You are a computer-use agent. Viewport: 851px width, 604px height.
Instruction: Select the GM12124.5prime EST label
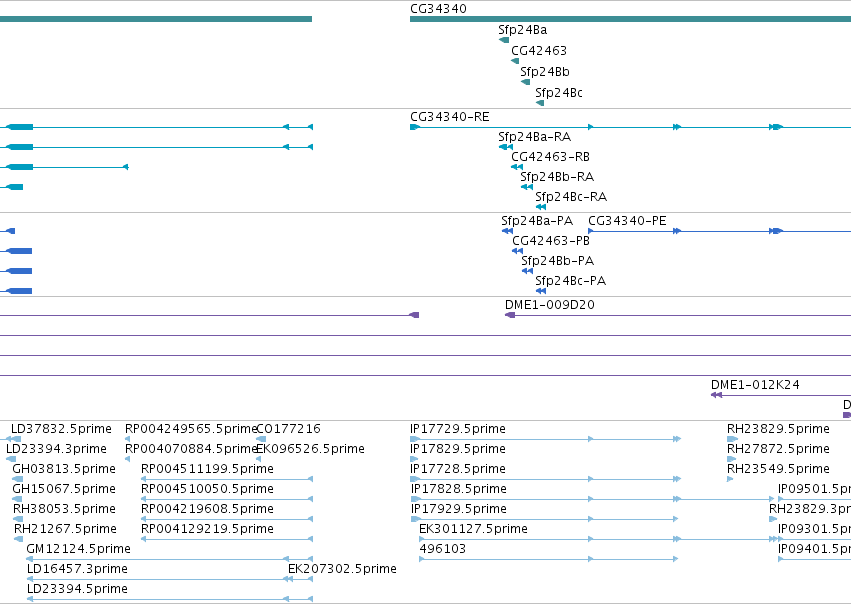pyautogui.click(x=78, y=549)
